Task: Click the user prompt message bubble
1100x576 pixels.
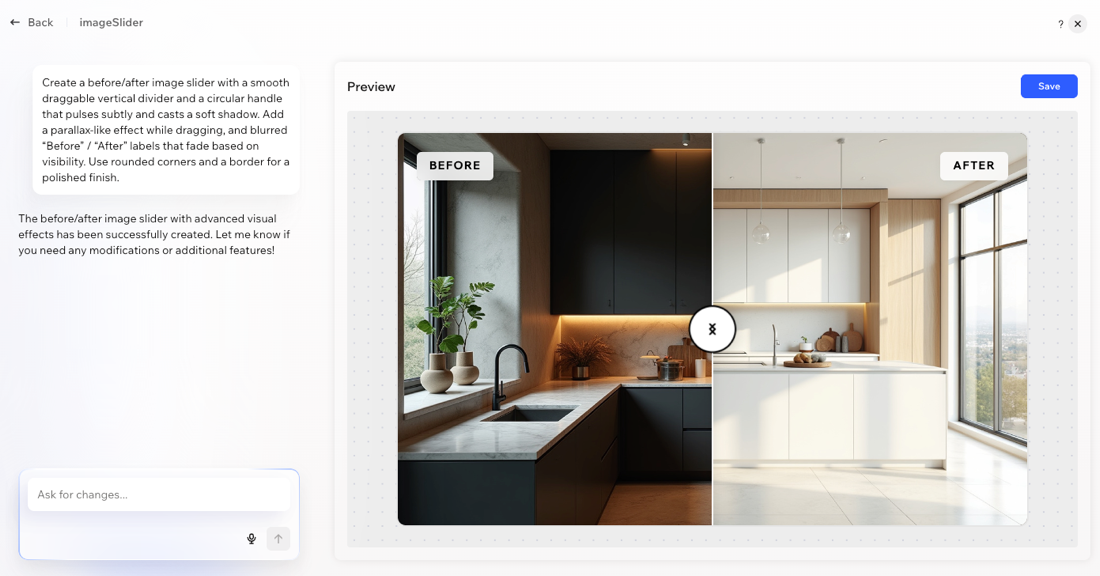Action: pyautogui.click(x=165, y=130)
